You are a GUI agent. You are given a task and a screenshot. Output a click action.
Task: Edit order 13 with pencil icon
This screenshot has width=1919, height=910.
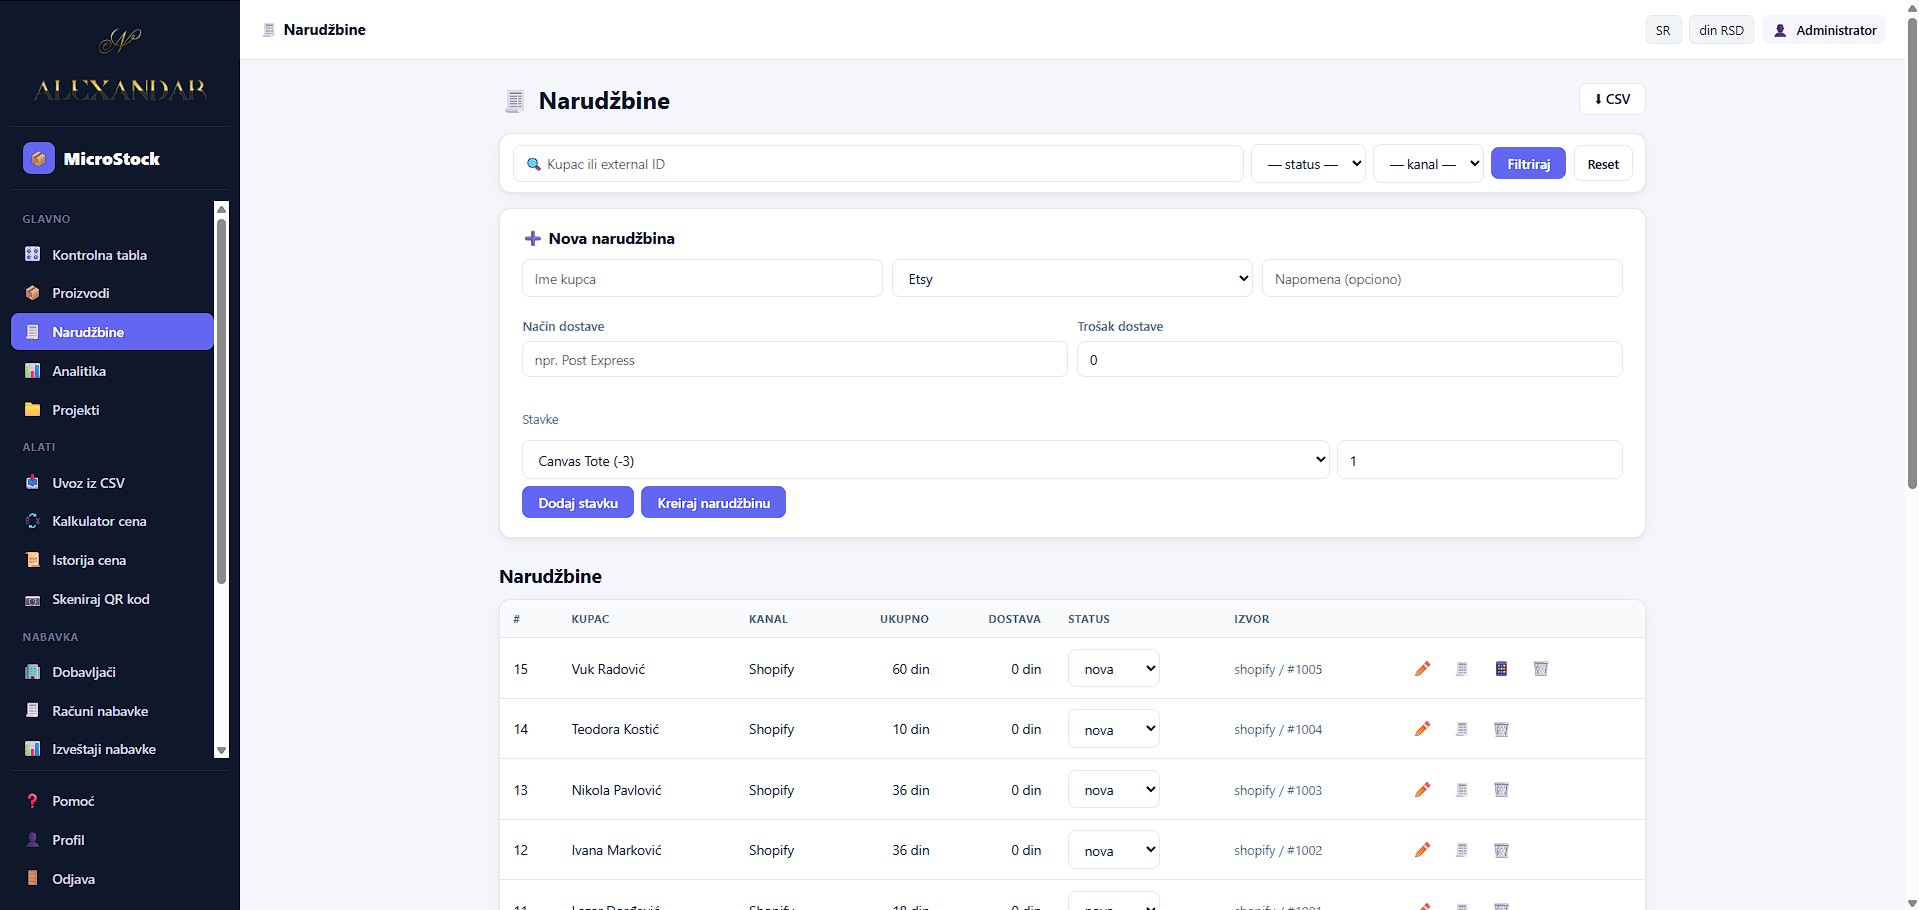[1422, 790]
